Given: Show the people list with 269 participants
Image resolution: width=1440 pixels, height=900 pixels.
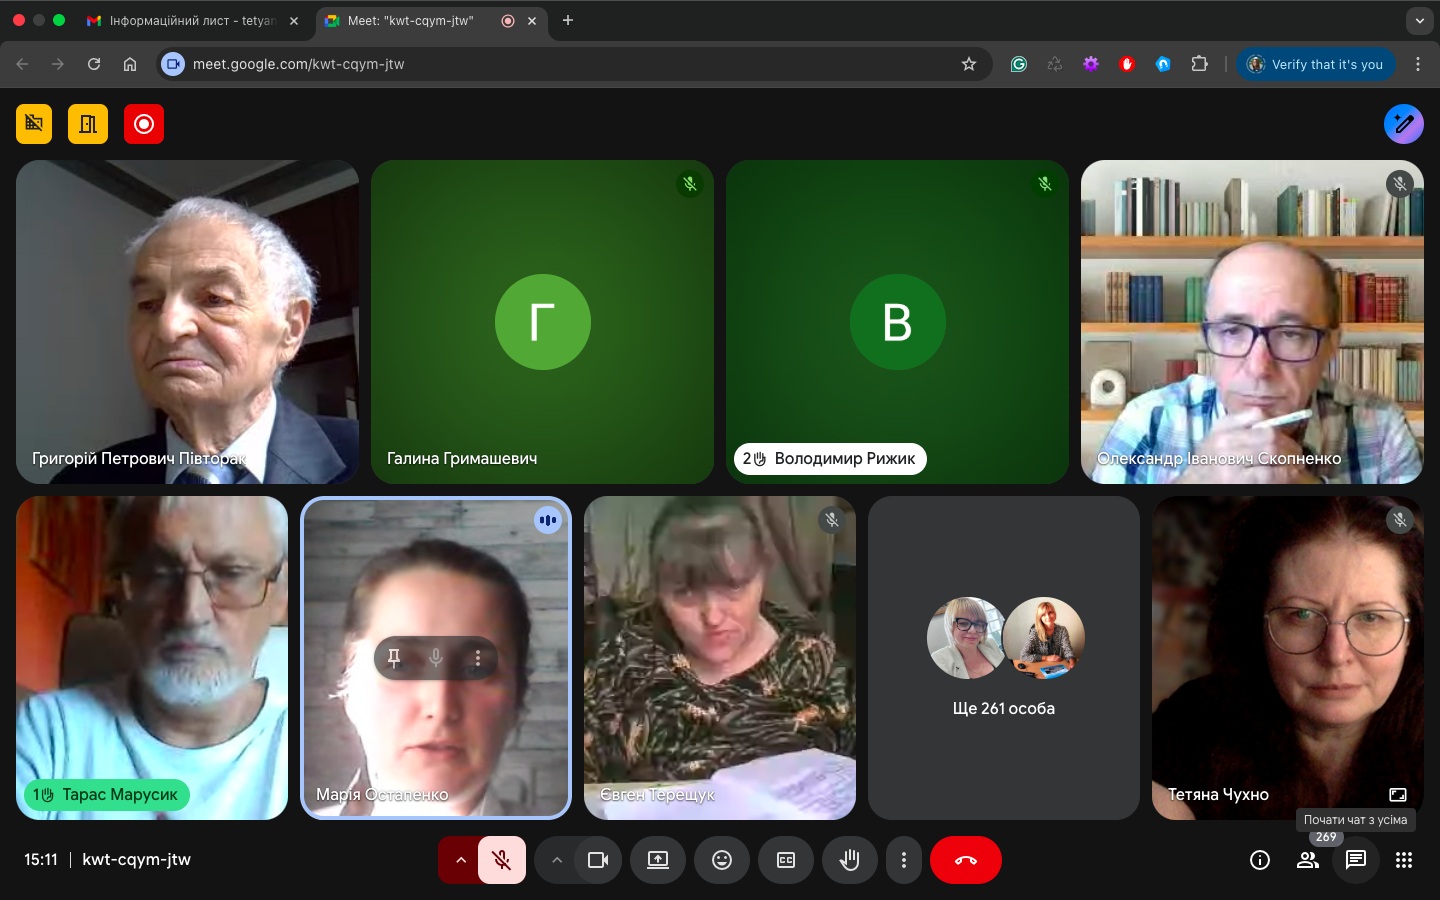Looking at the screenshot, I should (1308, 860).
